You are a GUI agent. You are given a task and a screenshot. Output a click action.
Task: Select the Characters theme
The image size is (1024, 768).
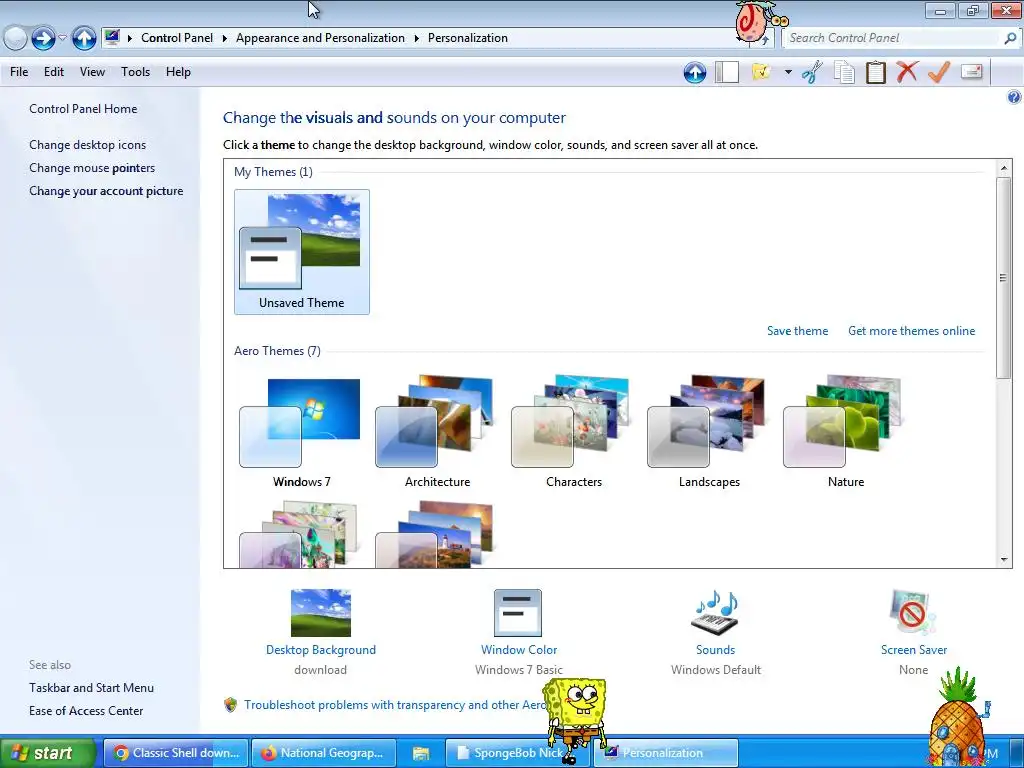click(573, 431)
